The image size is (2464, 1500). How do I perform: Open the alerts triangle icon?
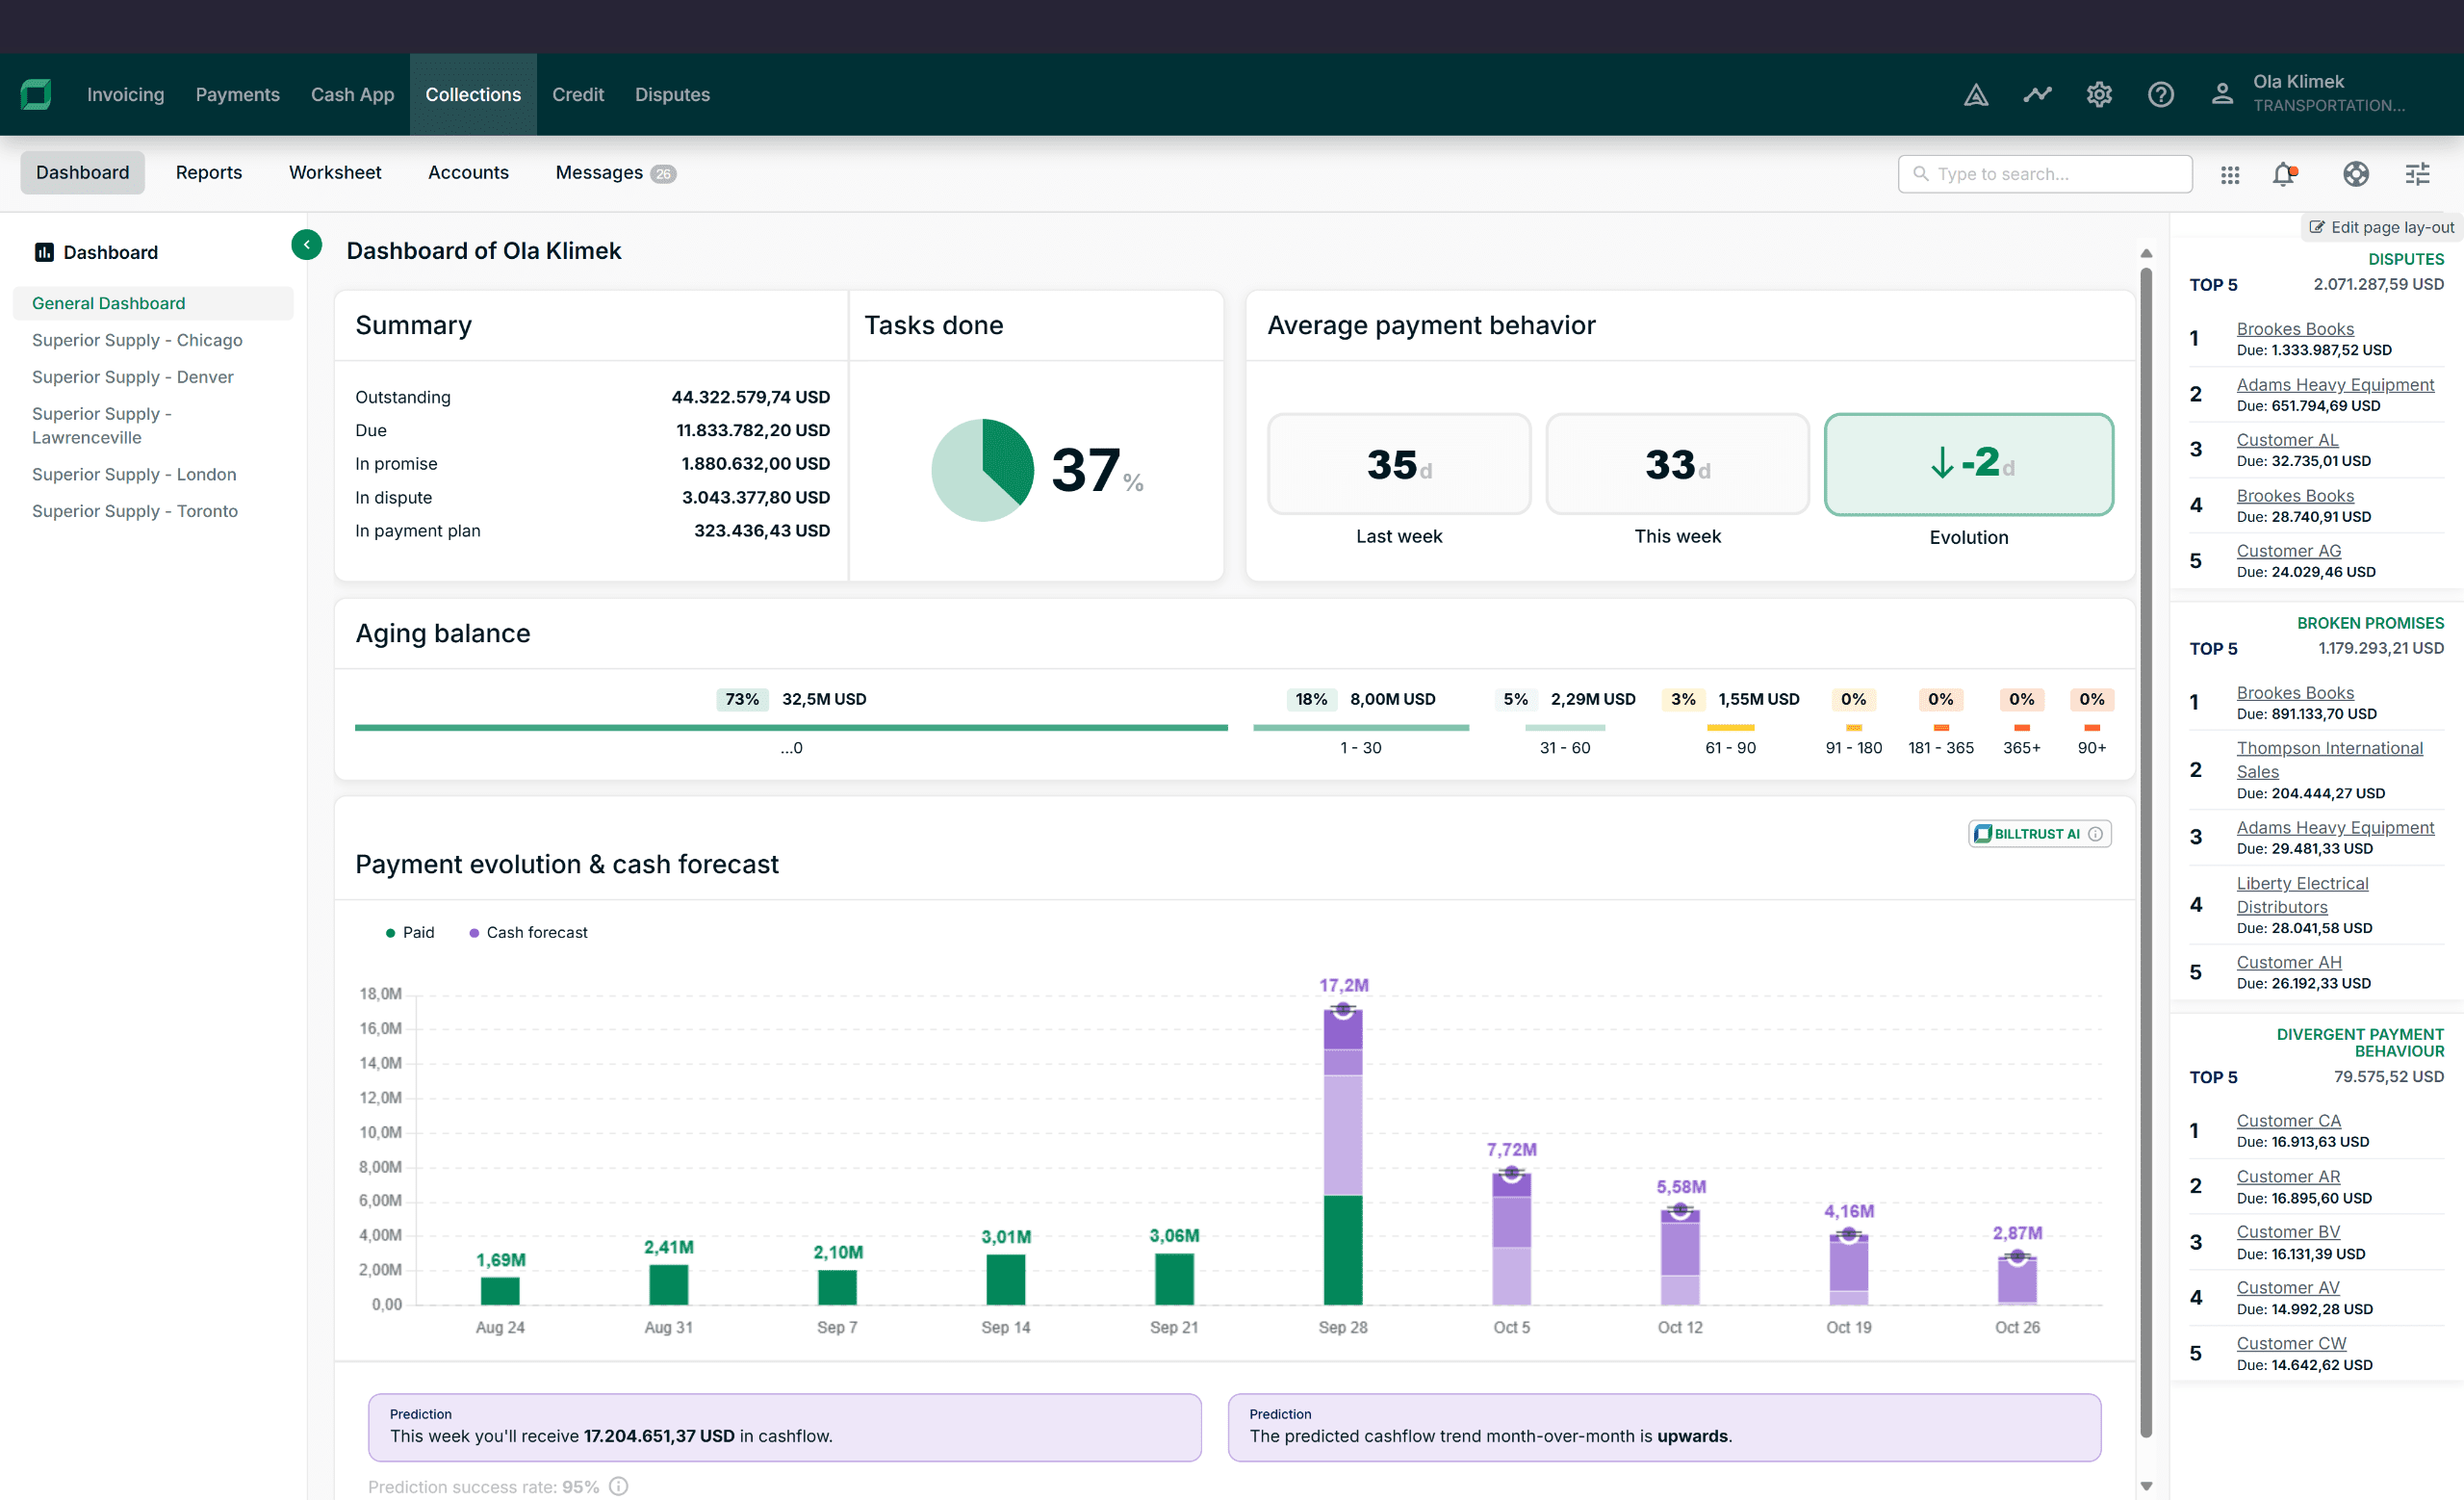[x=1975, y=95]
